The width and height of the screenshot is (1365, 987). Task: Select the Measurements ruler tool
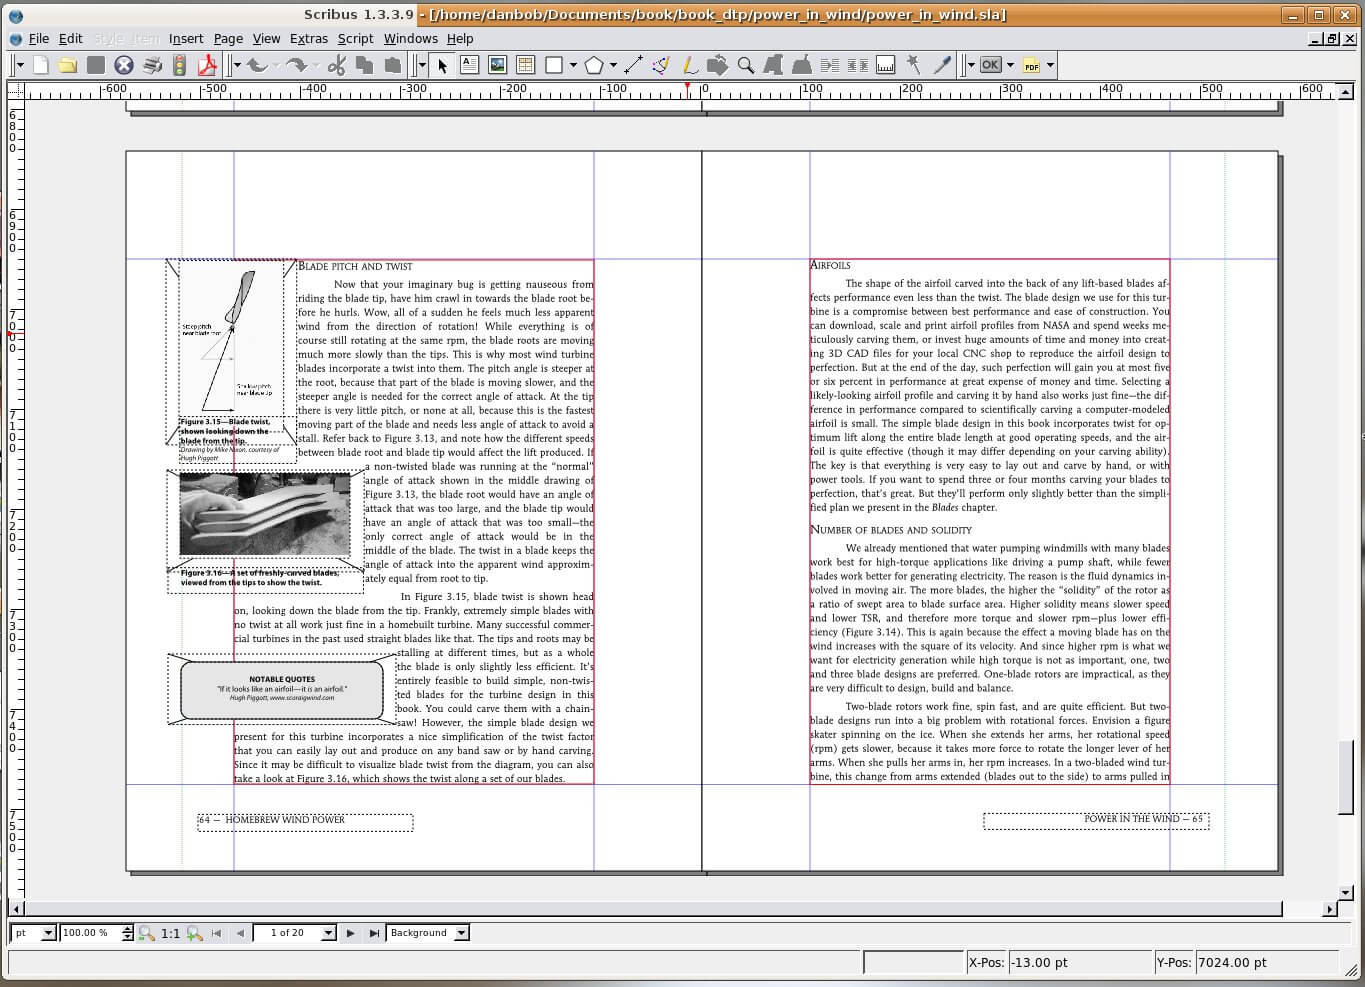[885, 65]
